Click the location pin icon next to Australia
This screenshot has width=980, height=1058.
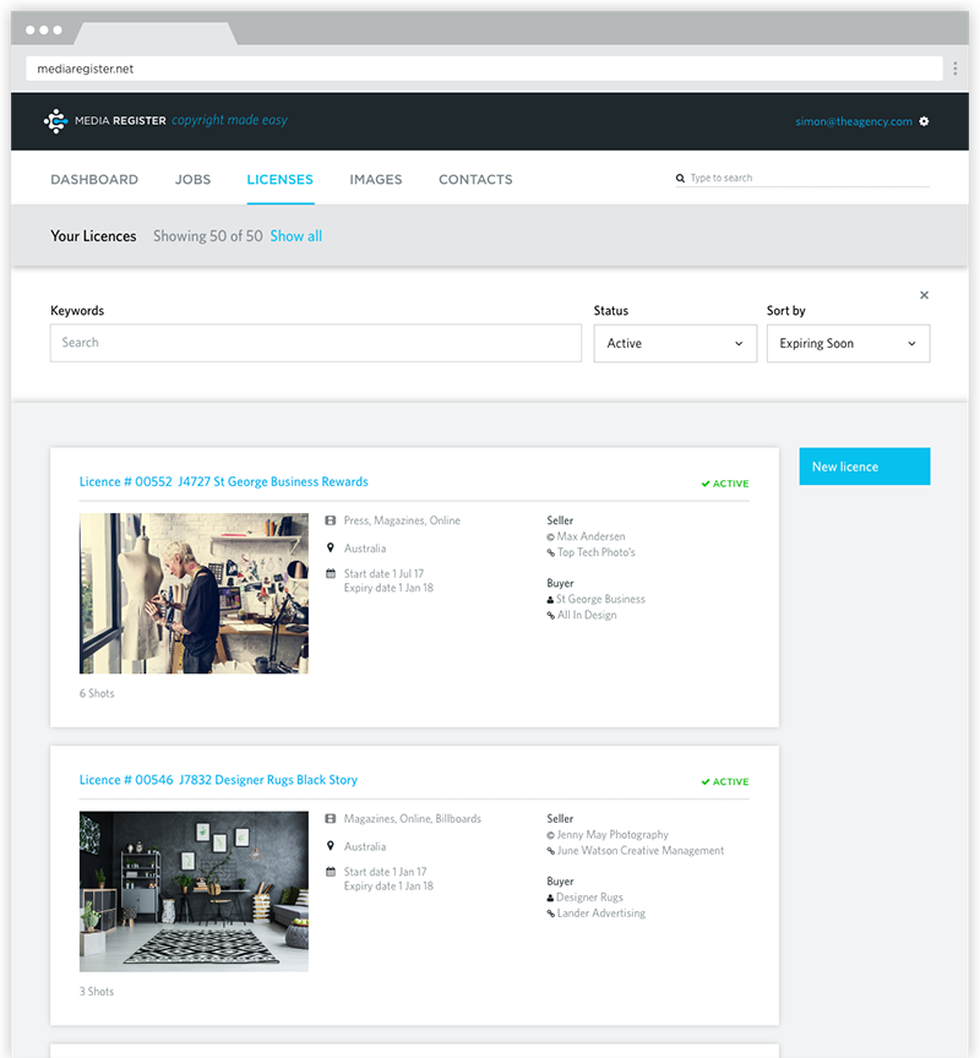pyautogui.click(x=332, y=548)
